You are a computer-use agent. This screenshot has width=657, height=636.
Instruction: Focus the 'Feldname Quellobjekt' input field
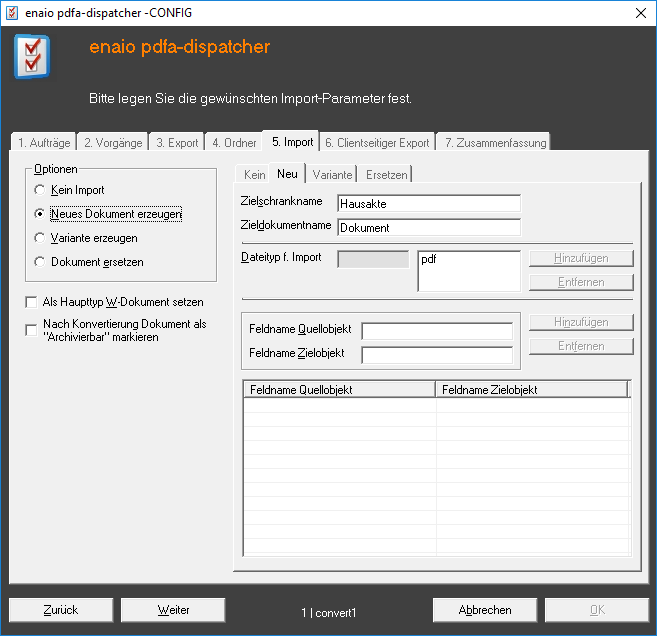tap(437, 331)
